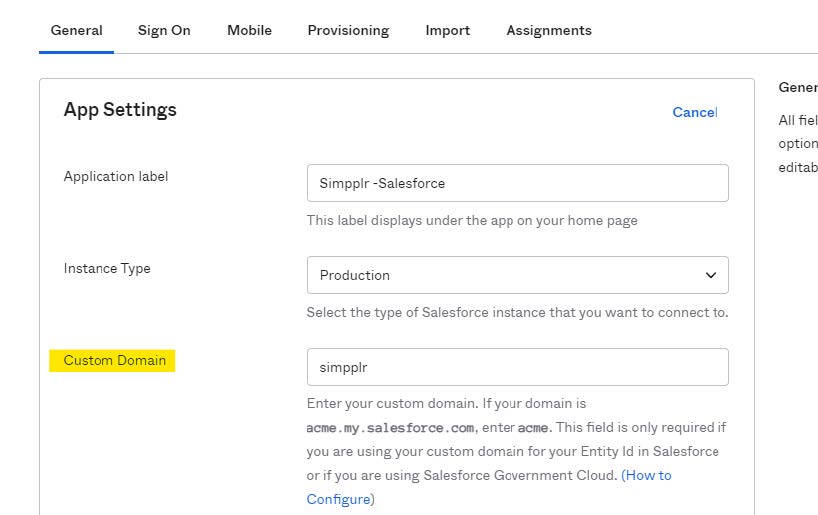Open the General tab
This screenshot has width=818, height=515.
tap(76, 30)
